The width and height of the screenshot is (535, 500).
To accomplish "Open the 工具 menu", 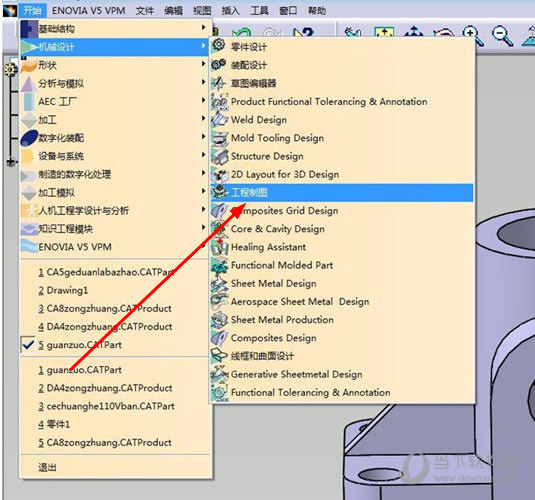I will click(x=259, y=11).
